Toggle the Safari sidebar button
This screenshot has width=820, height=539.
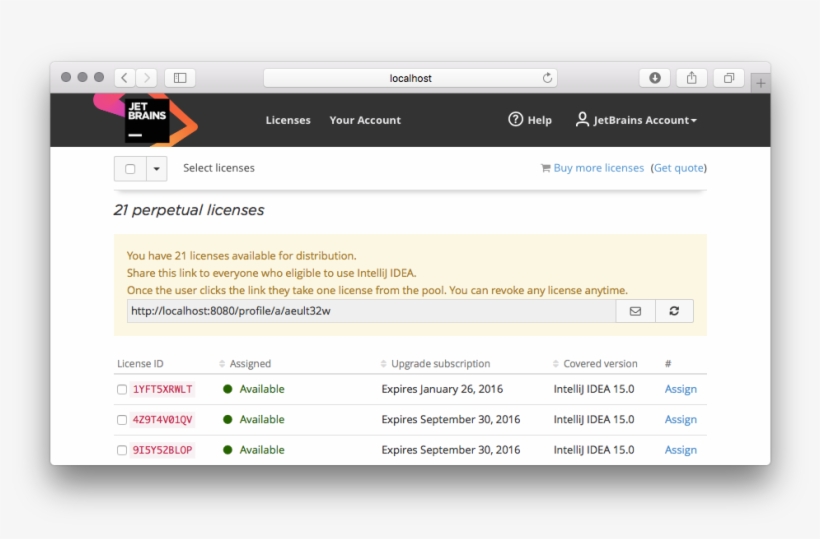point(180,78)
